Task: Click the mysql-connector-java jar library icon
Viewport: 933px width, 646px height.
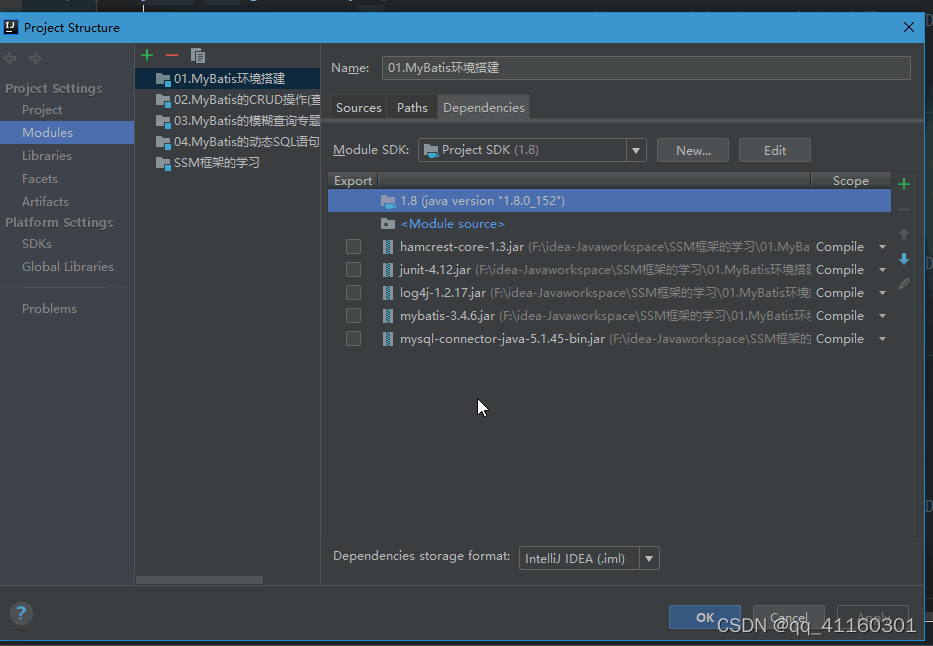Action: [x=387, y=338]
